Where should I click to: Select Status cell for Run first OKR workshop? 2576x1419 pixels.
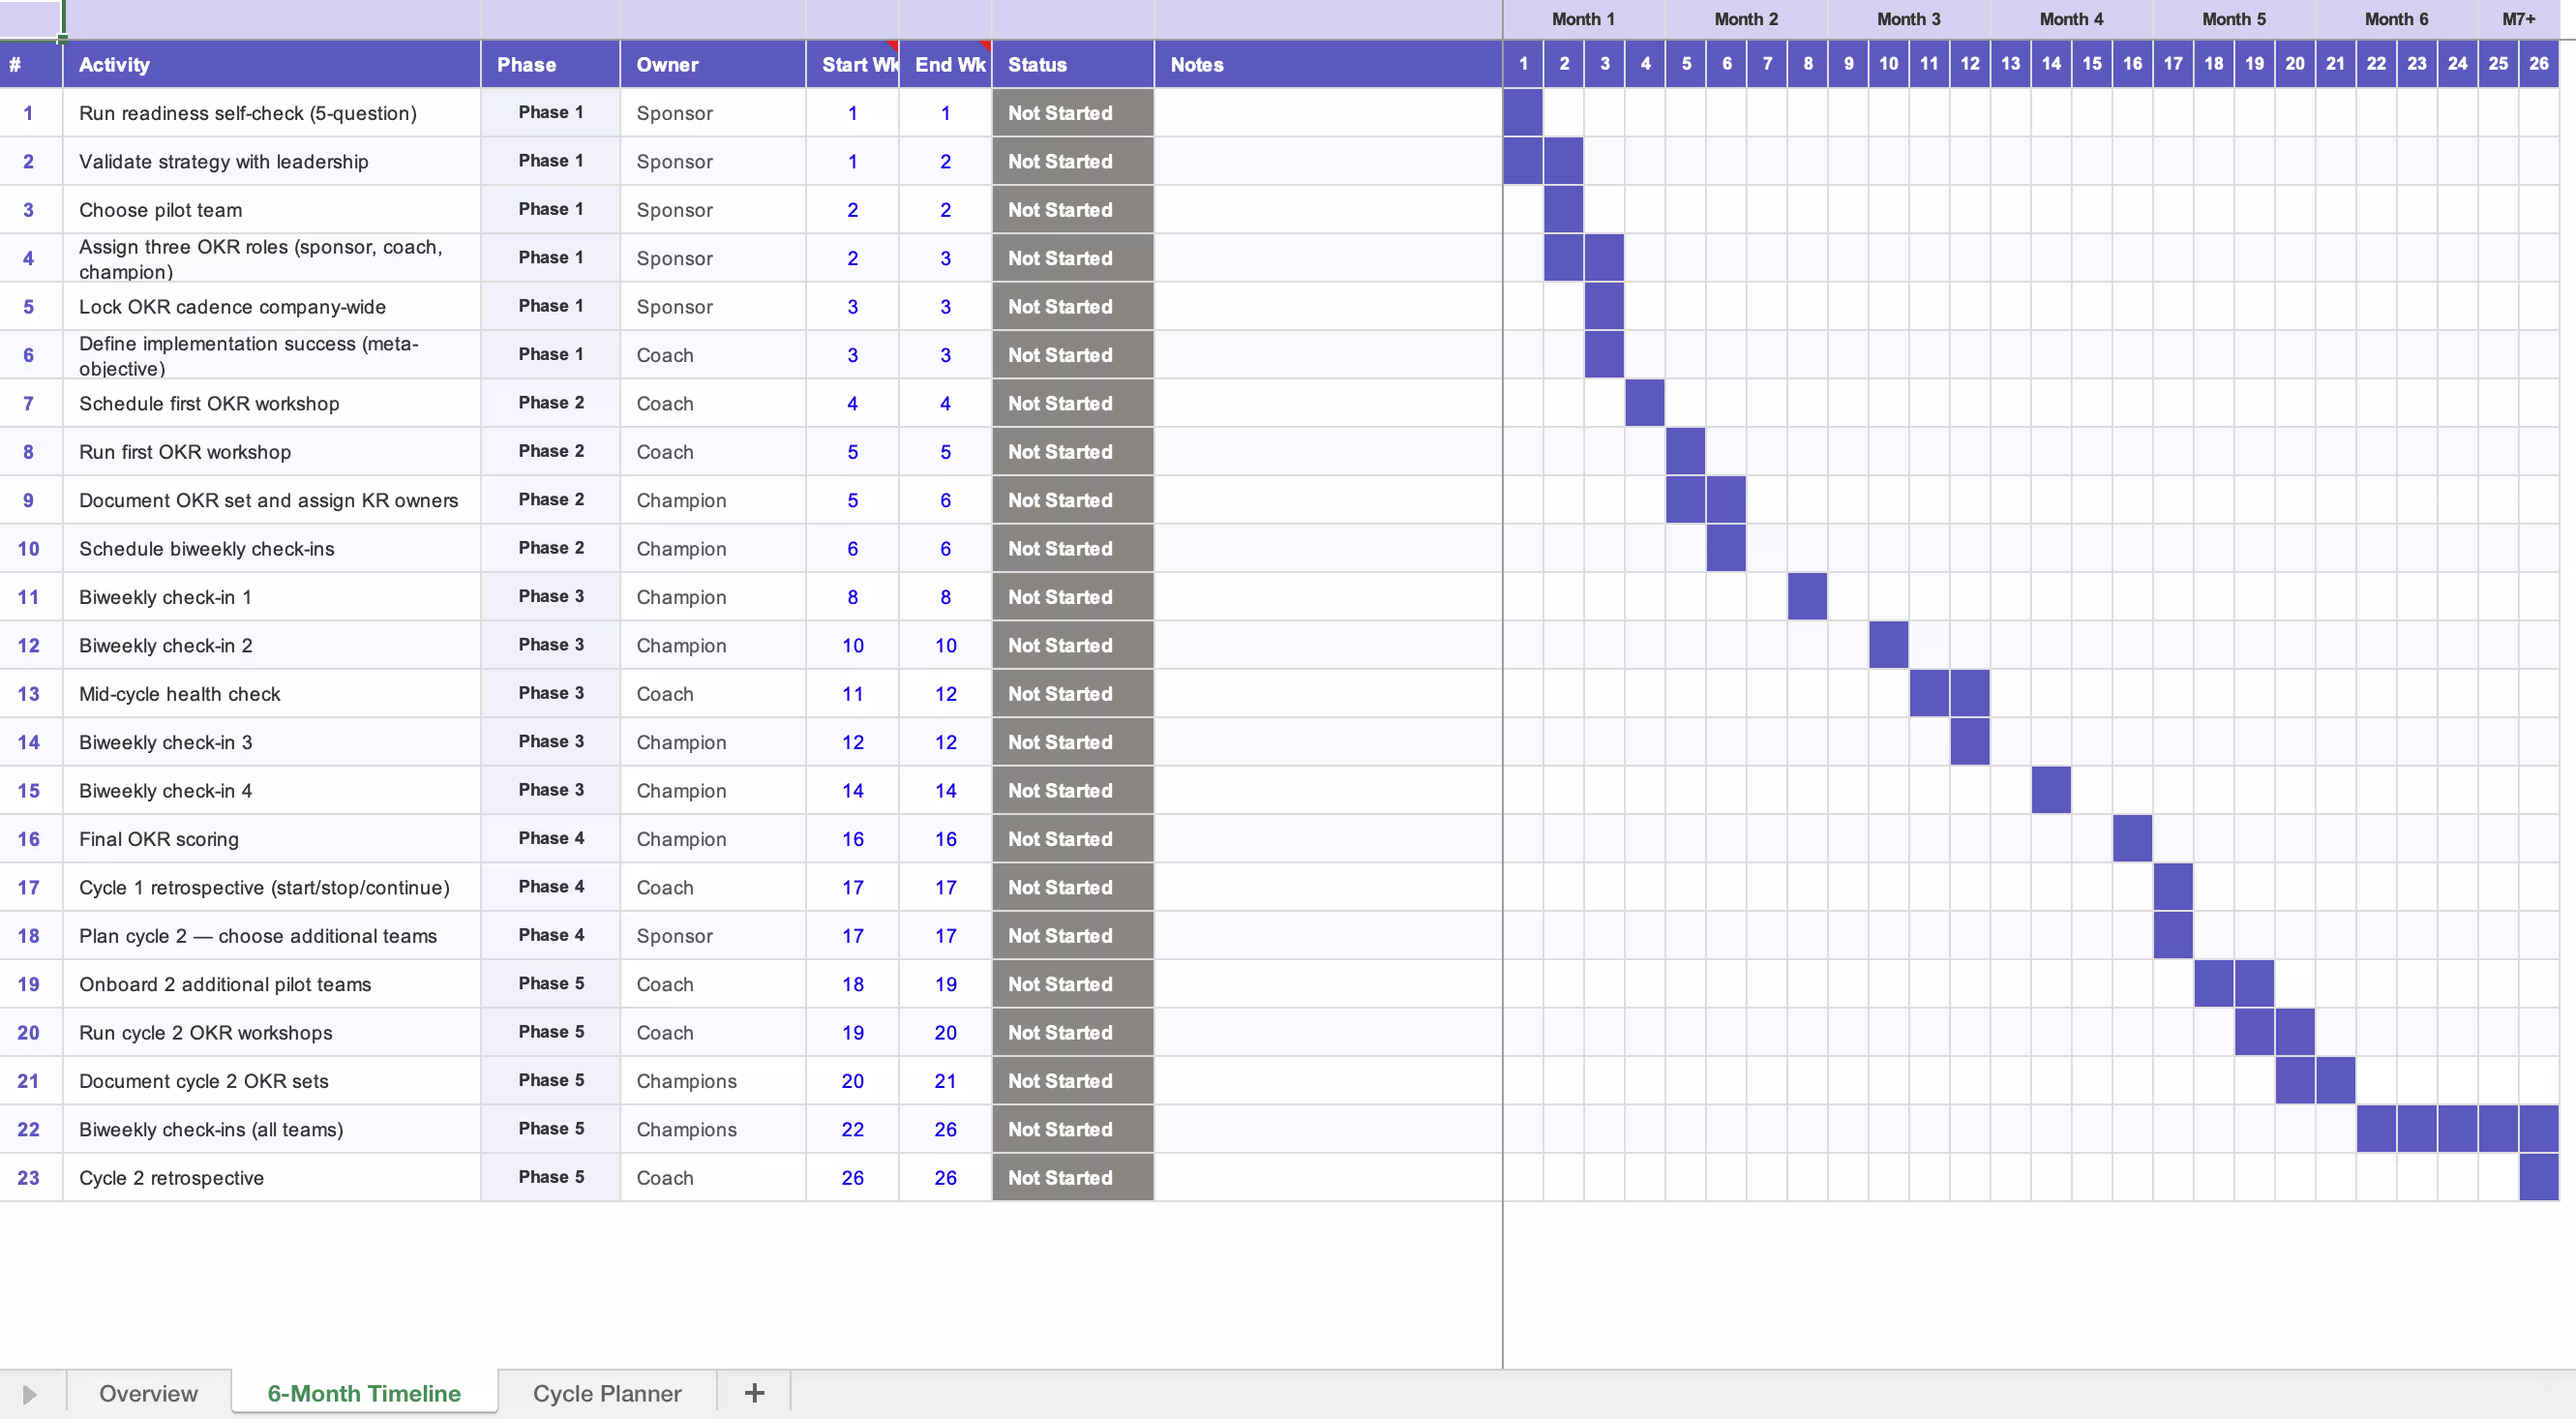click(x=1073, y=452)
